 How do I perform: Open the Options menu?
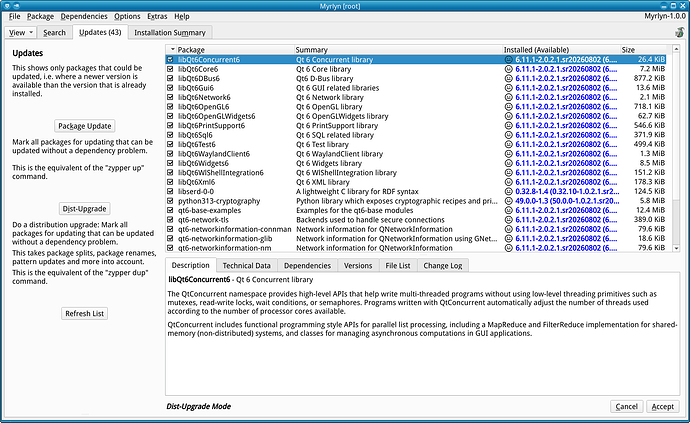coord(127,16)
